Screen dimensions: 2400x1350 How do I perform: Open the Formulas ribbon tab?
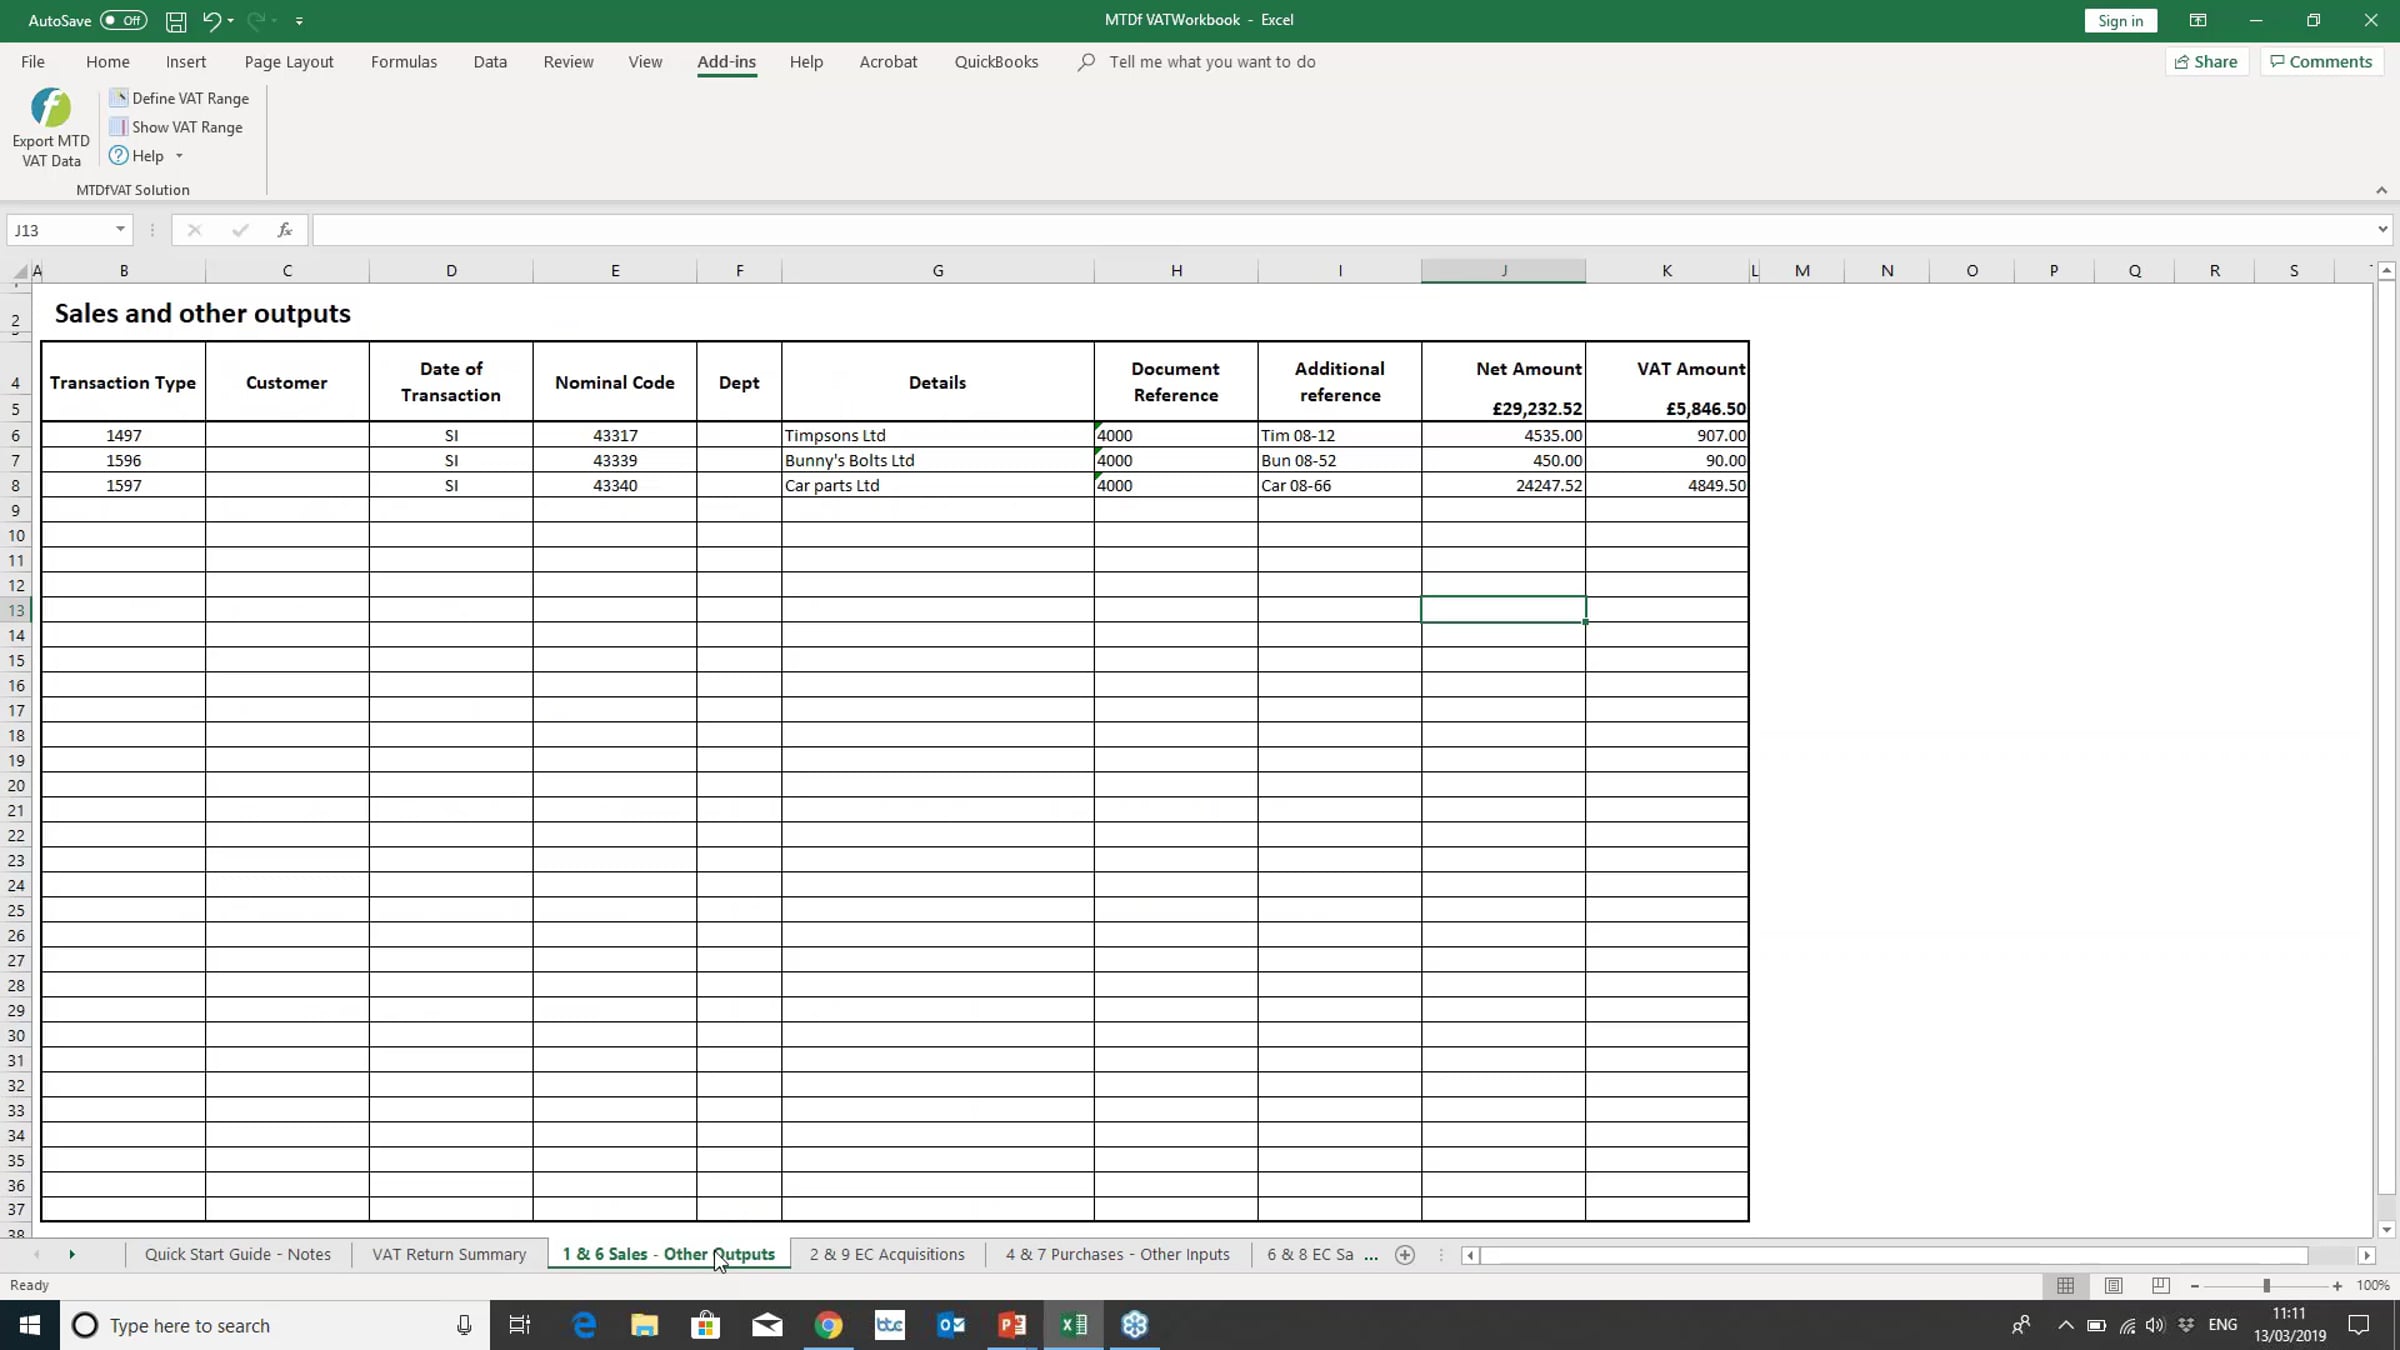tap(403, 62)
